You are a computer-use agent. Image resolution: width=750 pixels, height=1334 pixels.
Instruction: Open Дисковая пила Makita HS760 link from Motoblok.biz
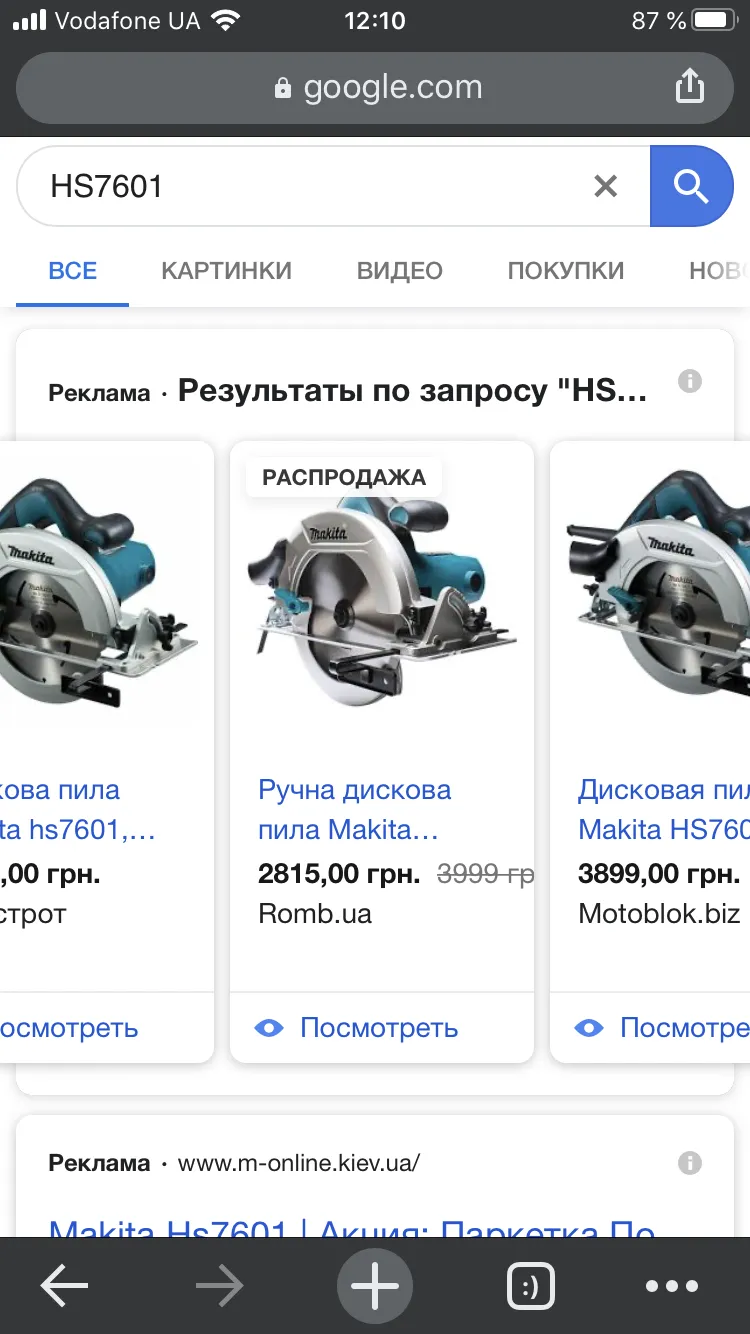pyautogui.click(x=664, y=809)
